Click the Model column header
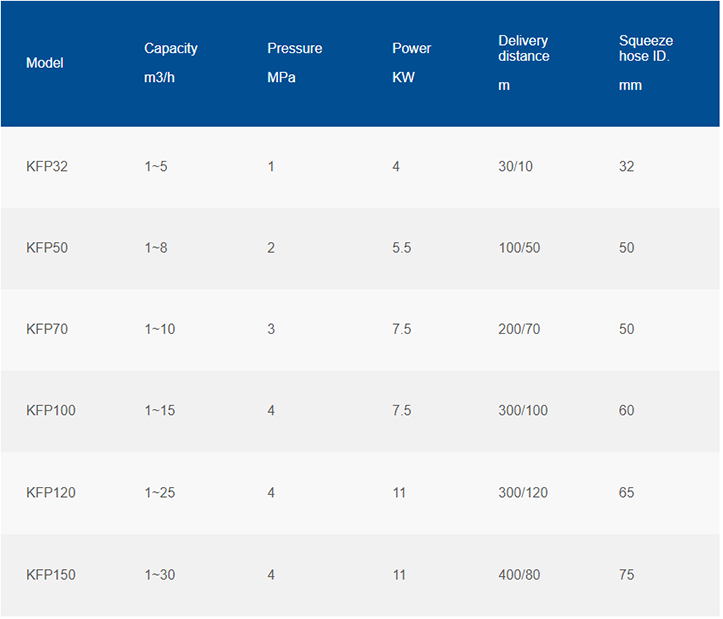 (45, 63)
